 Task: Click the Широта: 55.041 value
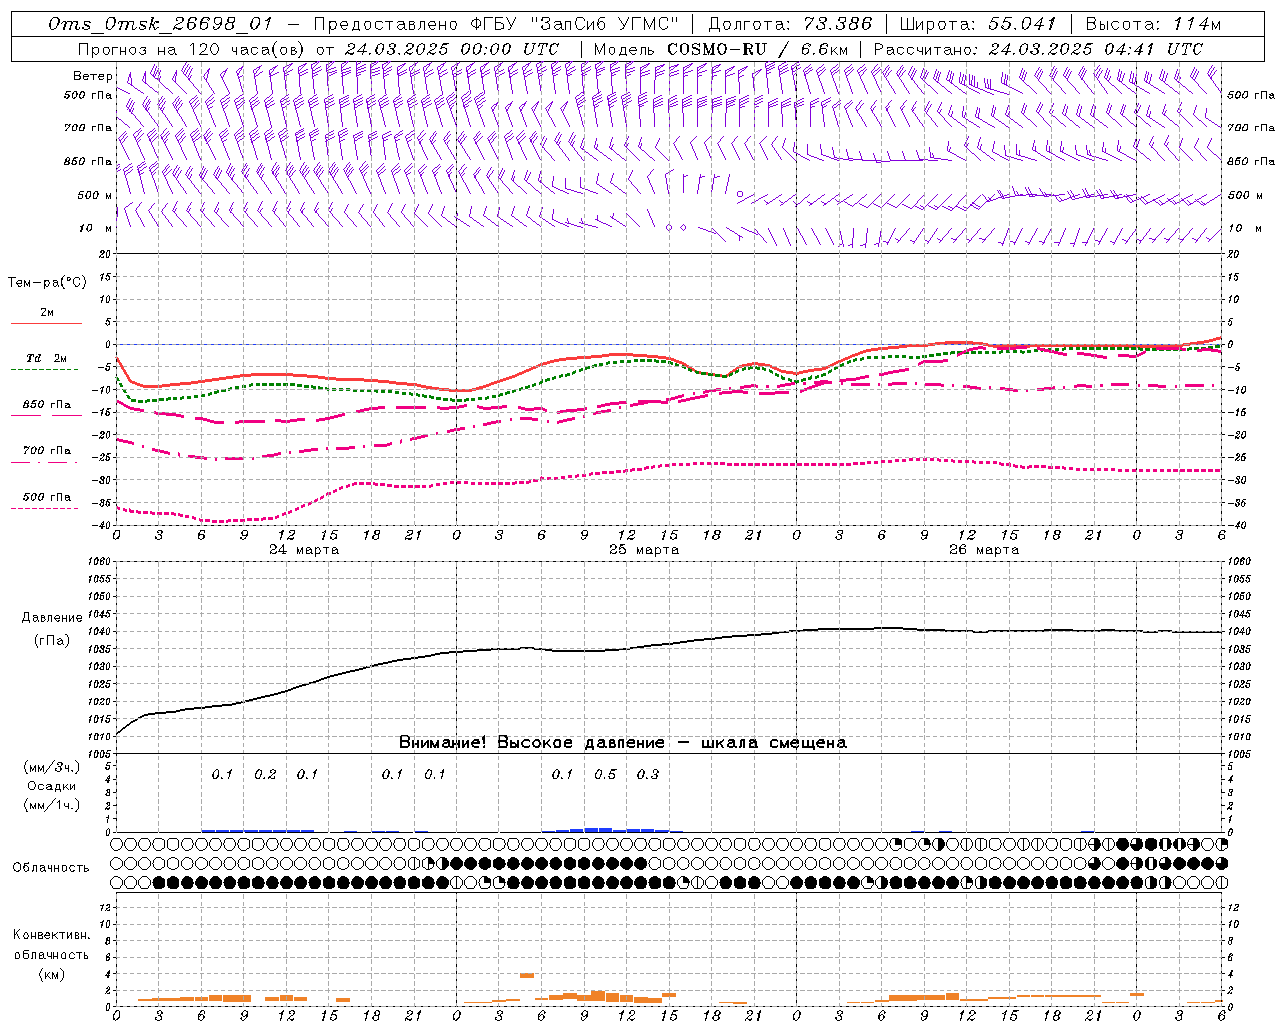pos(978,24)
